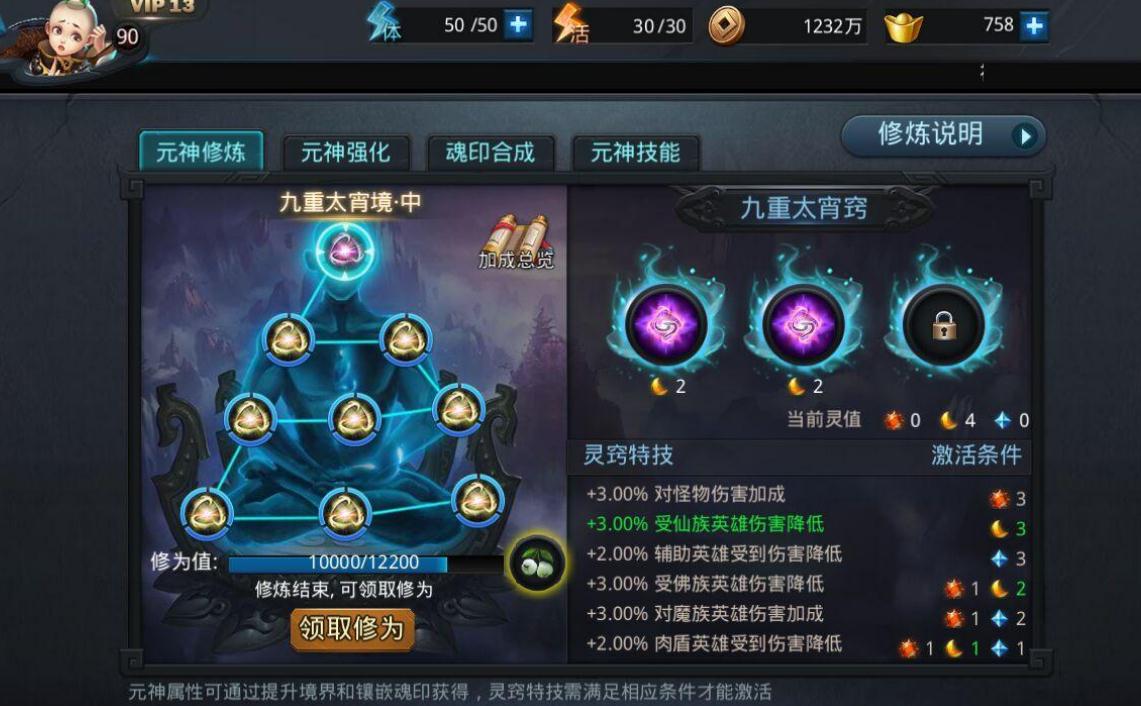Select the first purple soul seal slot

[x=666, y=325]
